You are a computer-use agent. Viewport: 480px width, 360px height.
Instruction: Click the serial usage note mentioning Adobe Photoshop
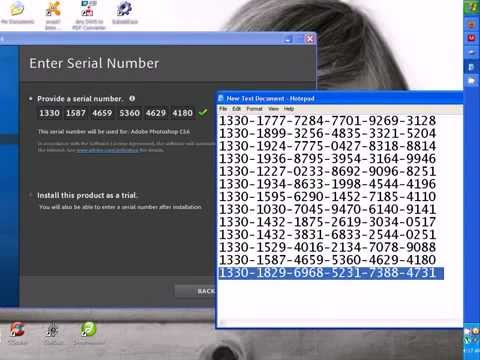pos(114,132)
